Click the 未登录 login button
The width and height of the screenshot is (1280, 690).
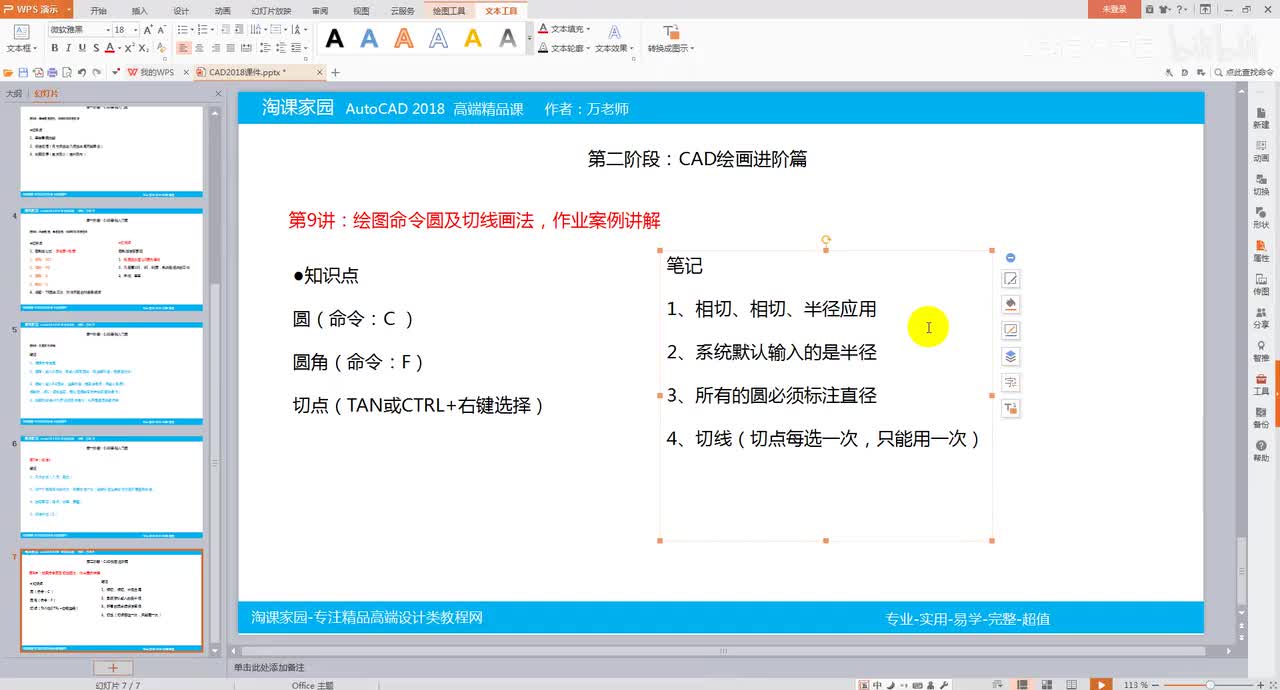tap(1114, 9)
